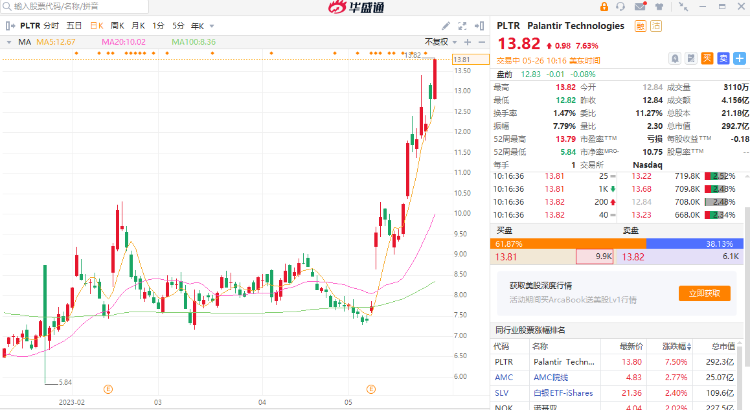This screenshot has height=410, width=750.
Task: Click the magnifier search icon
Action: (7, 6)
